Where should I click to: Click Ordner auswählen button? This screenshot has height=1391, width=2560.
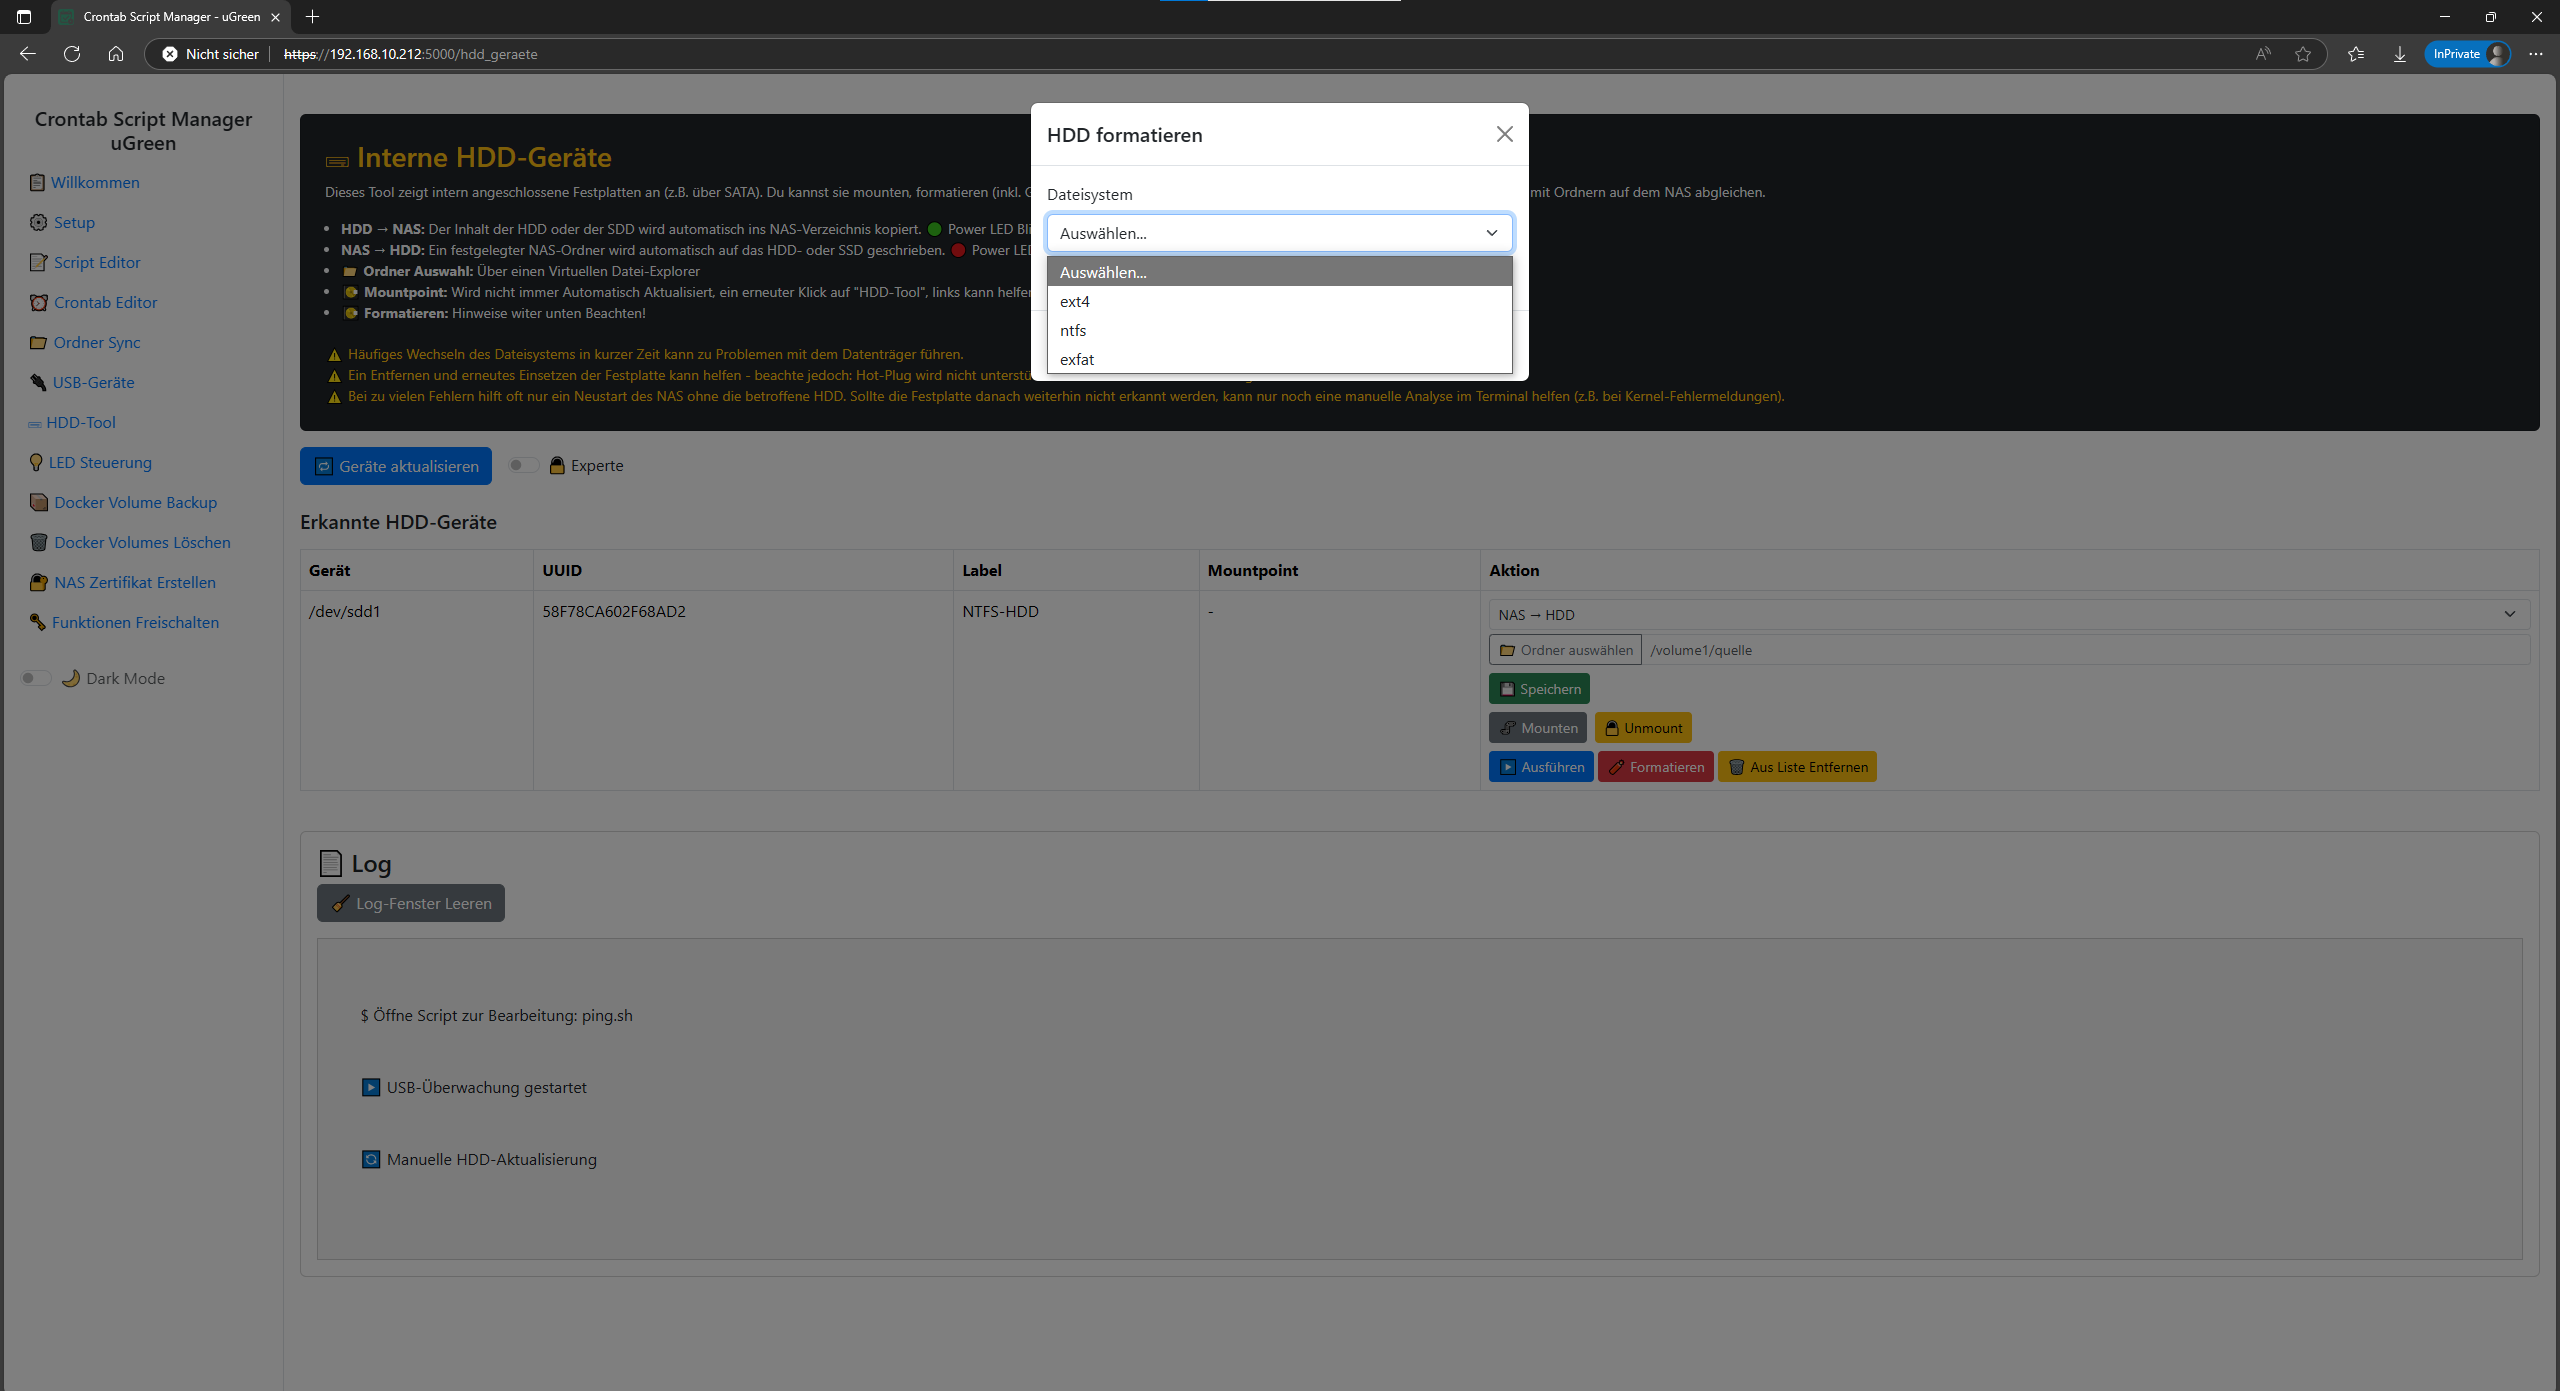1565,650
